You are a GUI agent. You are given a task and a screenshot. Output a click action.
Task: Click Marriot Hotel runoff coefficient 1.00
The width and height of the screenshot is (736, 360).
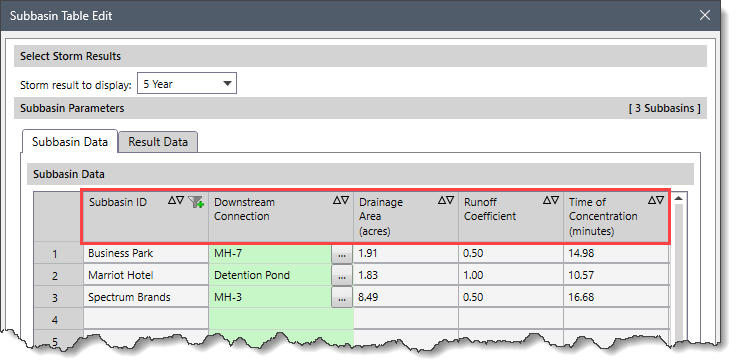[x=511, y=276]
